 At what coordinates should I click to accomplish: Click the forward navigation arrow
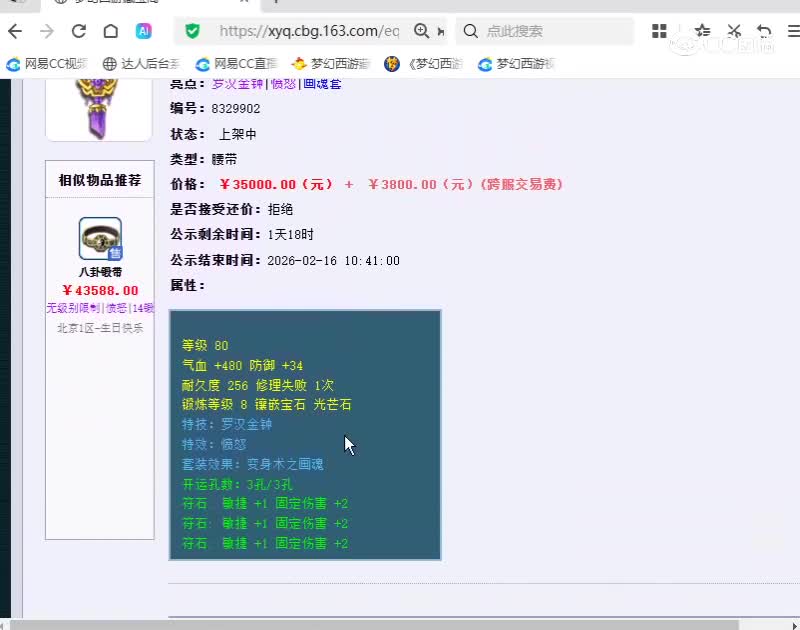(x=47, y=32)
